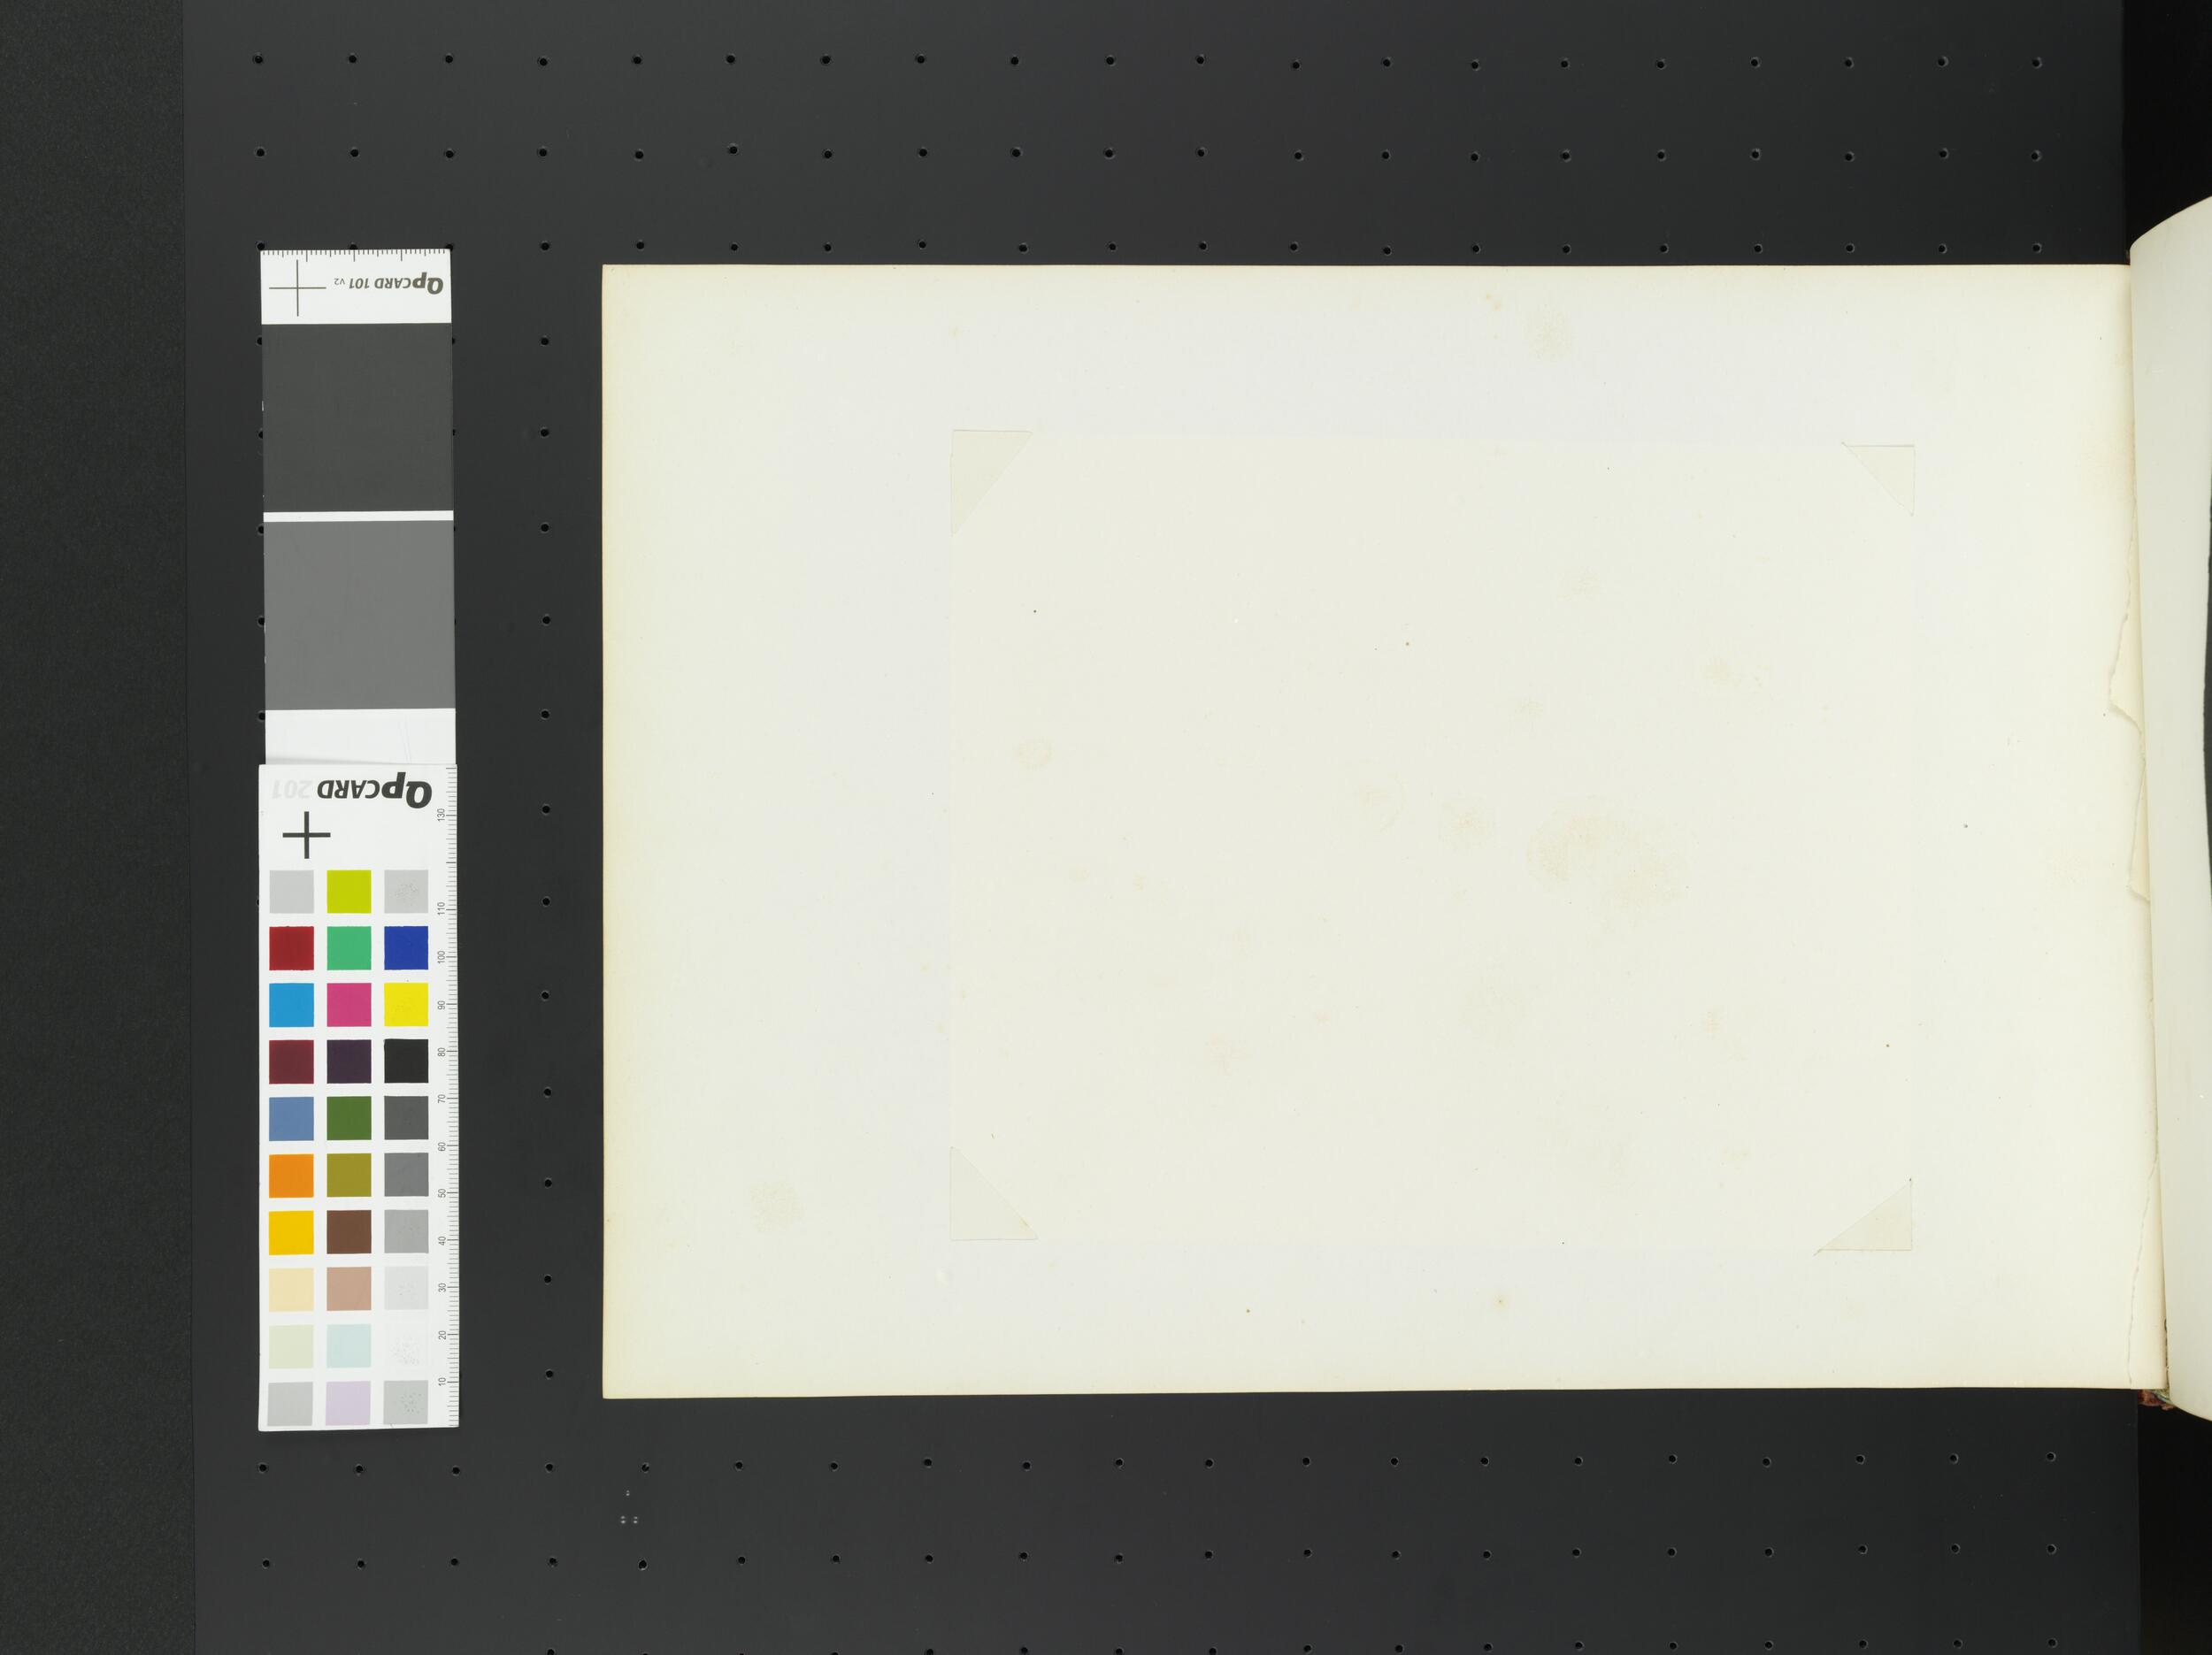Click the large medium gray reference patch
This screenshot has height=1655, width=2212.
pos(358,614)
